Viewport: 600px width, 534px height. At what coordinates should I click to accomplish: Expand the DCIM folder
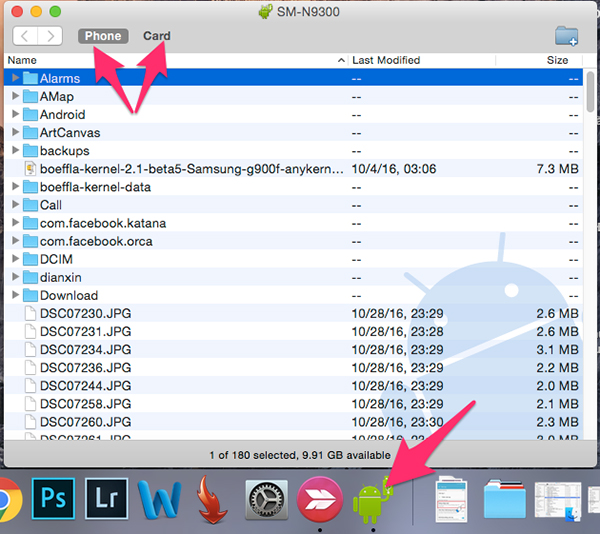click(x=15, y=259)
